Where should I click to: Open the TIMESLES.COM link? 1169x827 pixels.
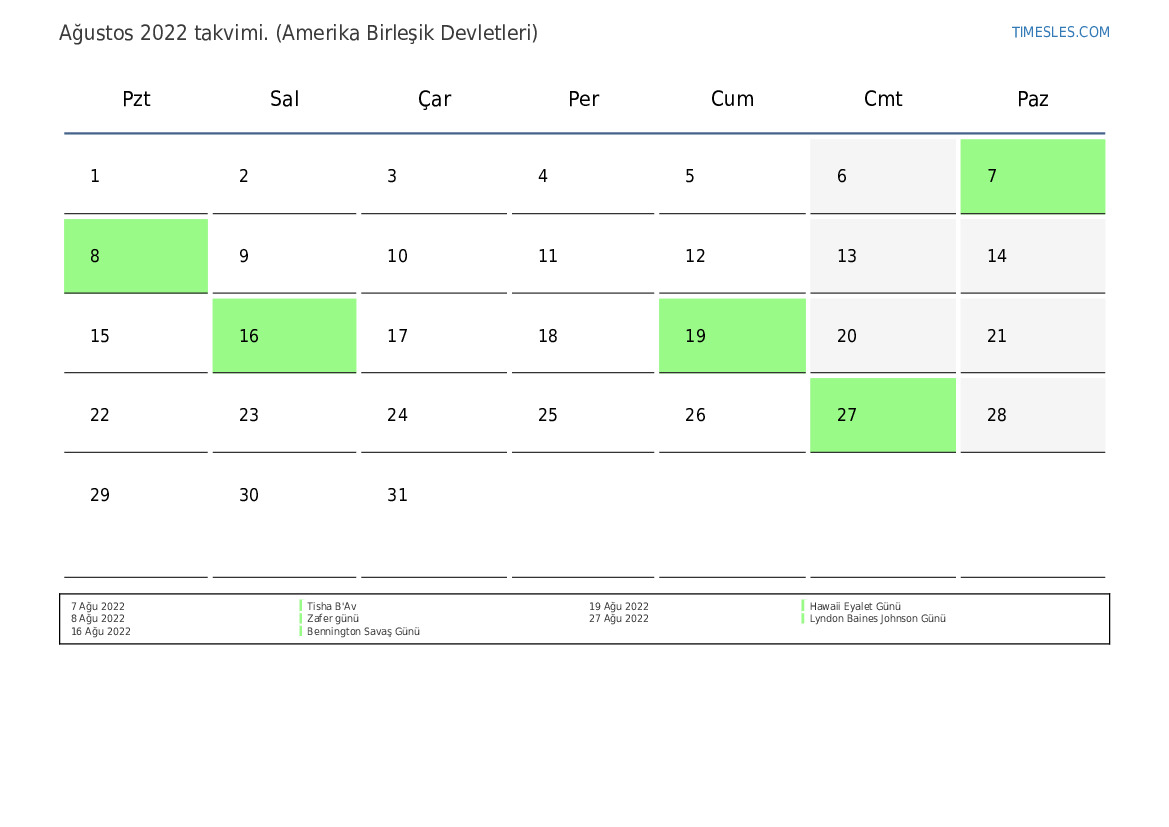coord(1060,32)
